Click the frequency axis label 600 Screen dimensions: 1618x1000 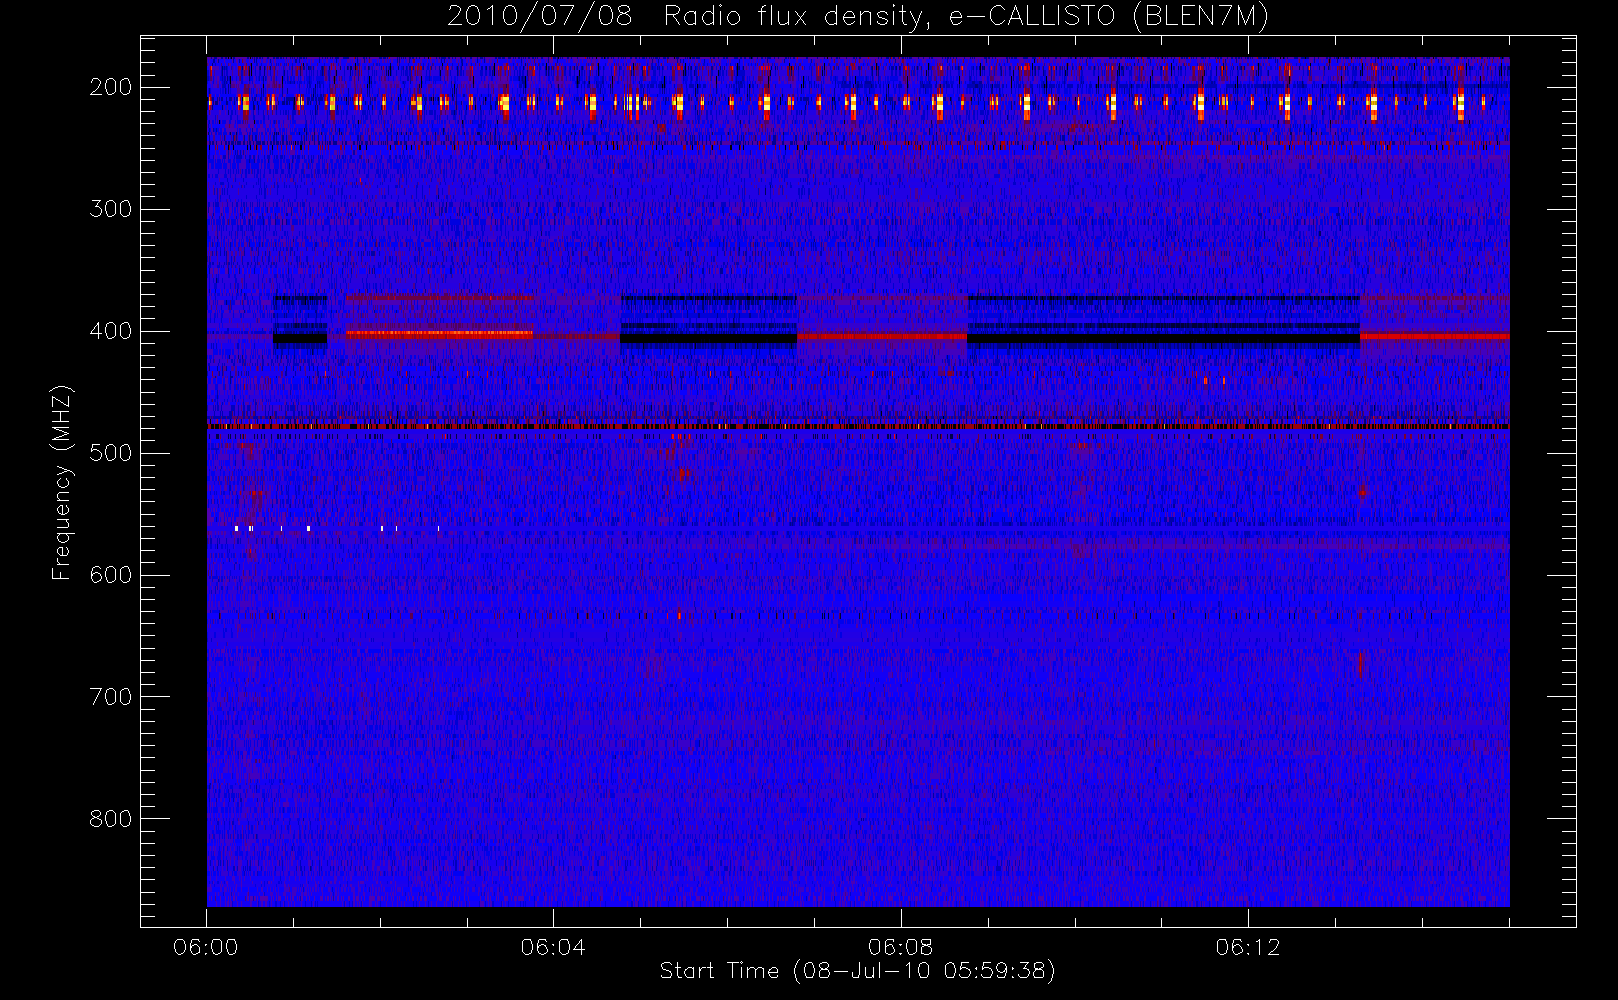(x=110, y=575)
